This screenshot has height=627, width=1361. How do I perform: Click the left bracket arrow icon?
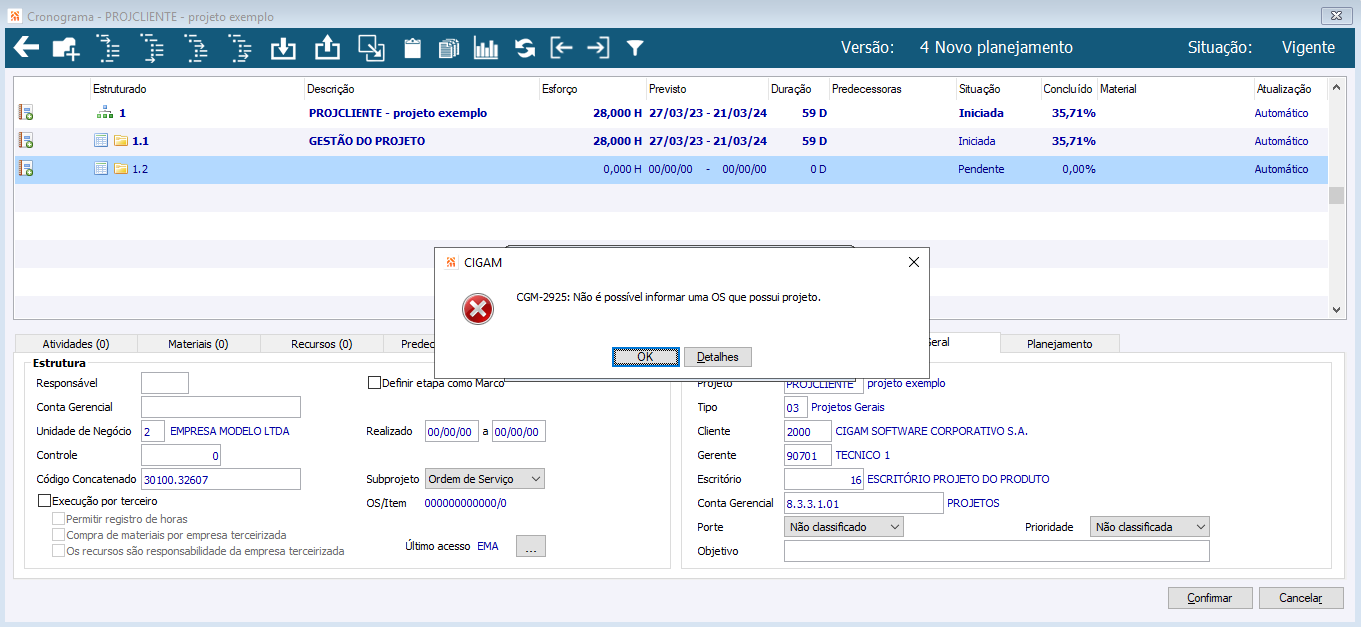click(x=562, y=48)
